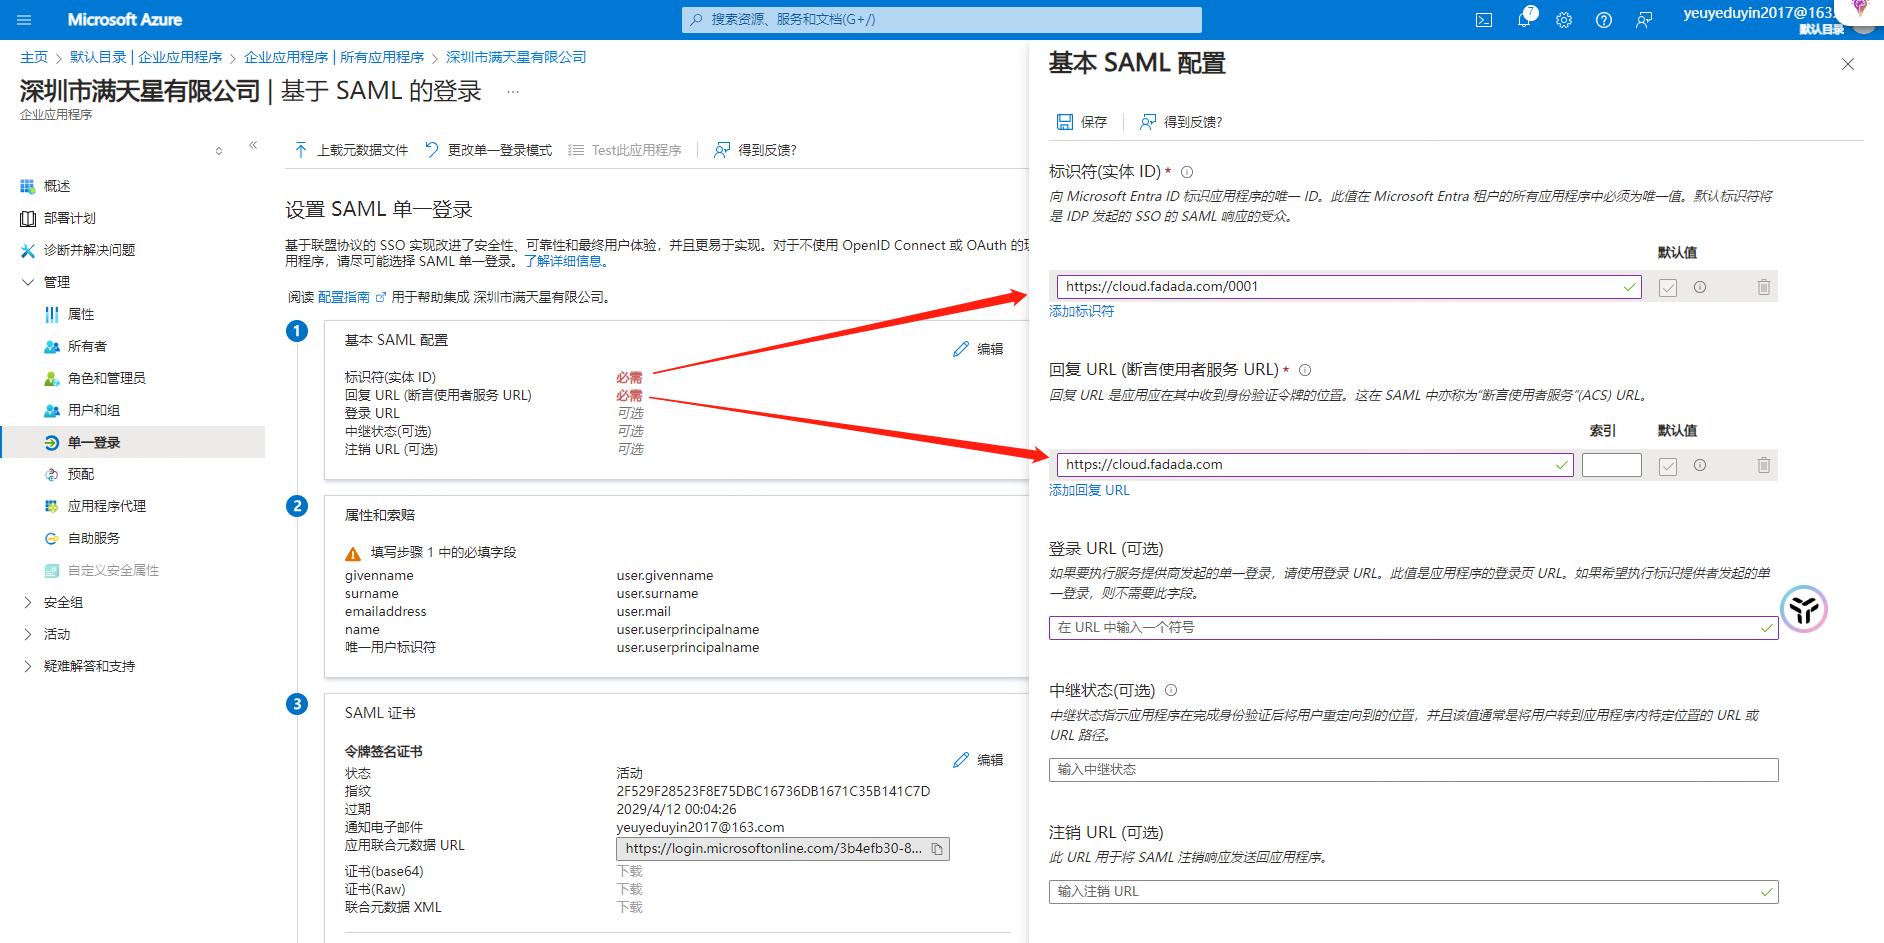Click 编辑 on the SAML 证书 card

(978, 760)
